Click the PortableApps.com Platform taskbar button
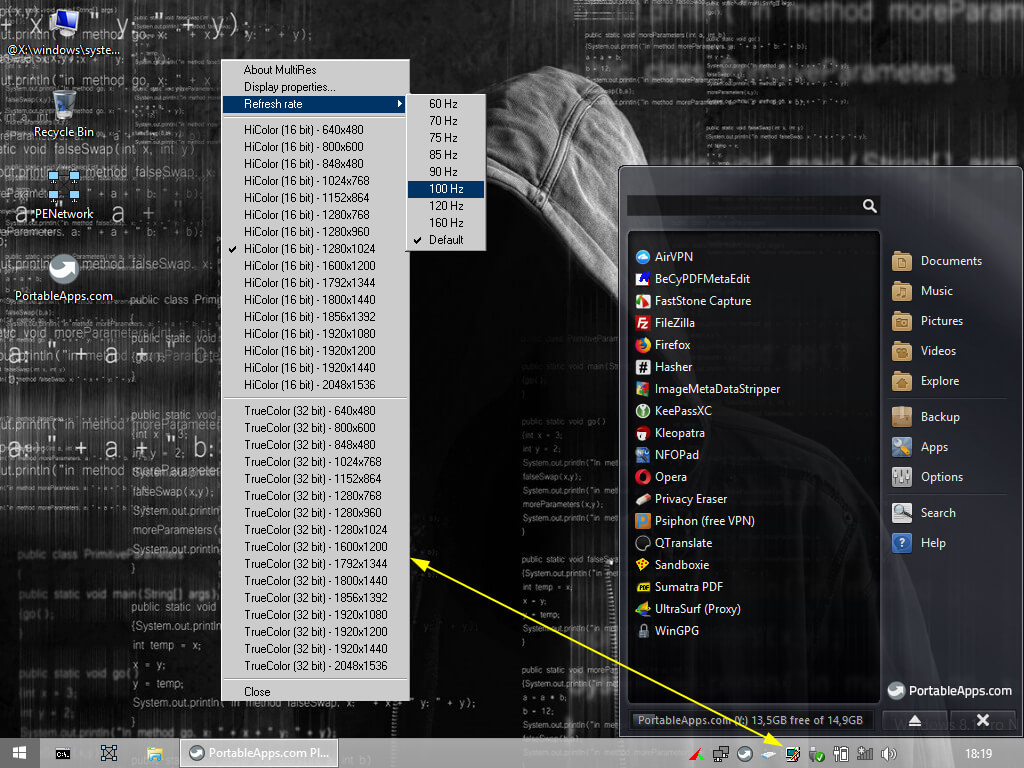The height and width of the screenshot is (768, 1024). [x=259, y=753]
